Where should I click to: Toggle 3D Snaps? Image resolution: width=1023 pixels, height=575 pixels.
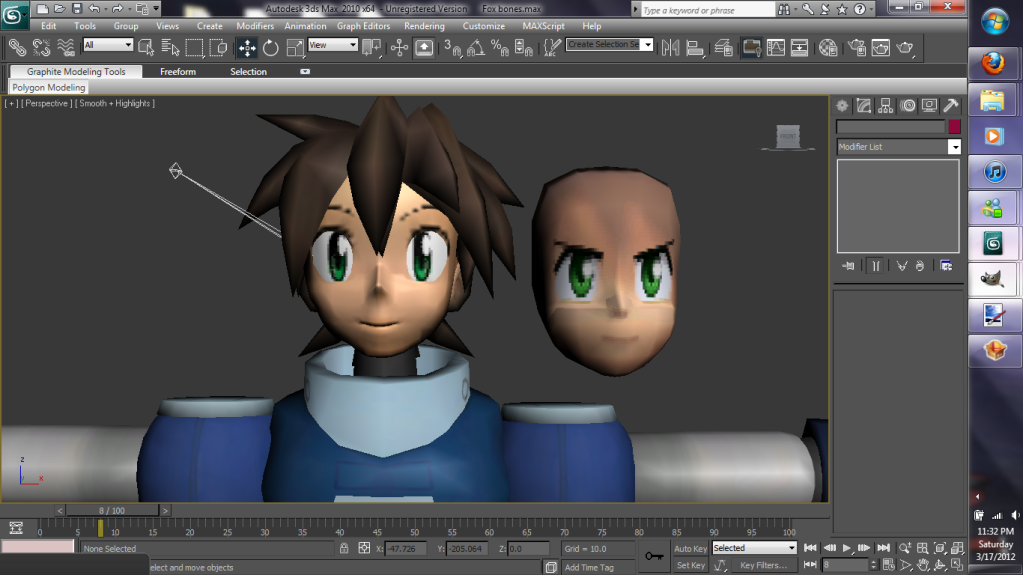pos(452,48)
